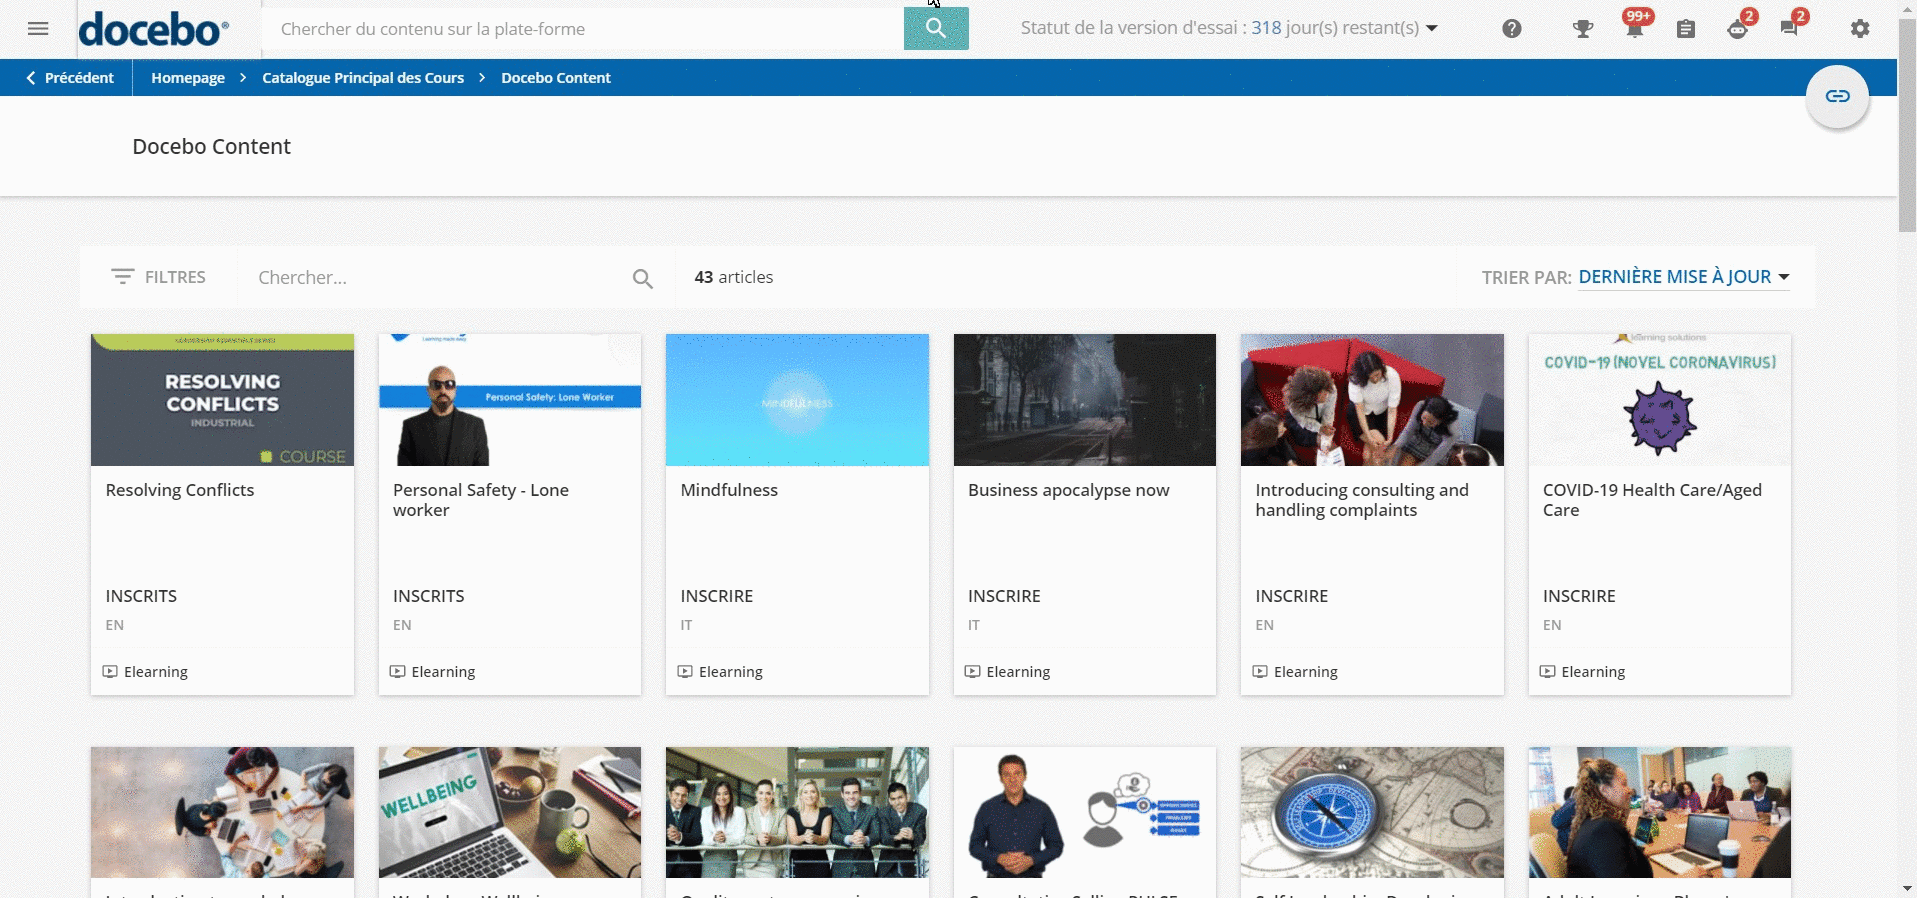Click INSCRITS on Resolving Conflicts course
Viewport: 1917px width, 898px height.
point(141,596)
